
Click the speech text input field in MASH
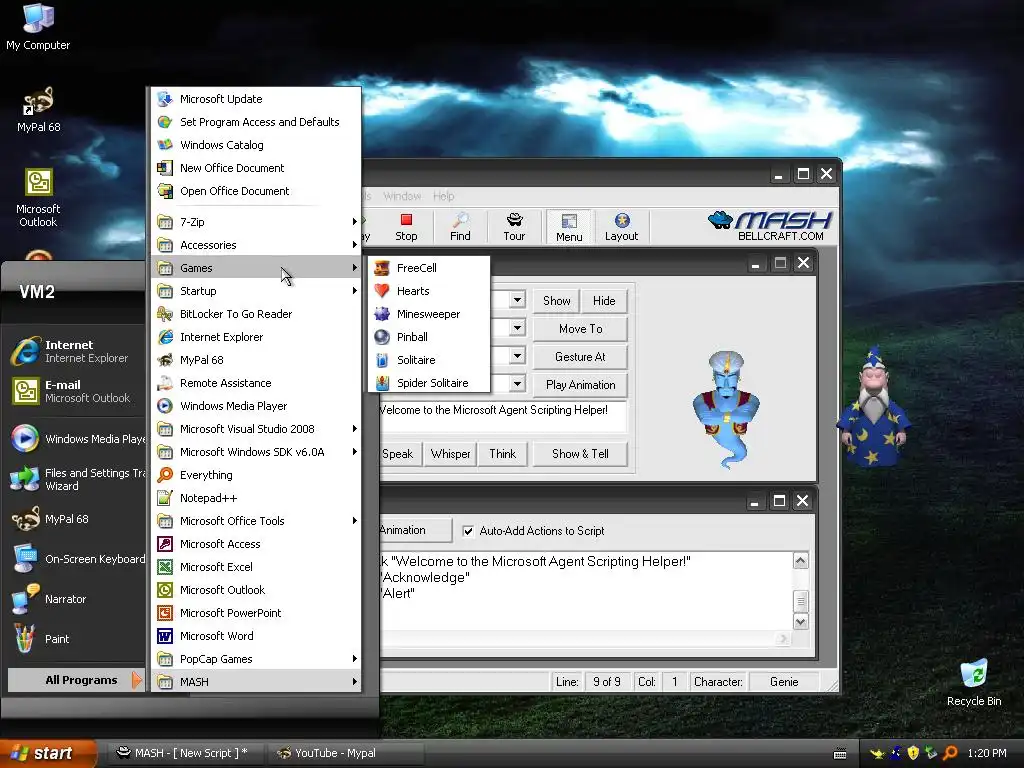[x=502, y=416]
